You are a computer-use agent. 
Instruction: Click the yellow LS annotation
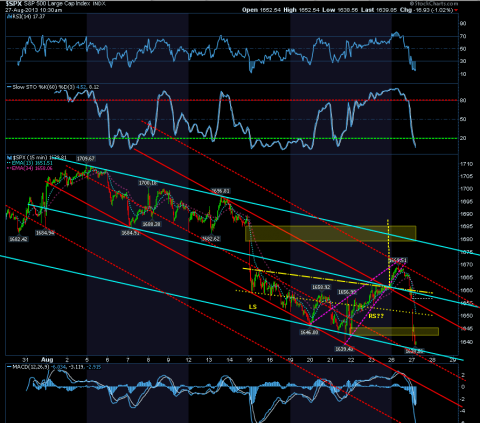[253, 307]
